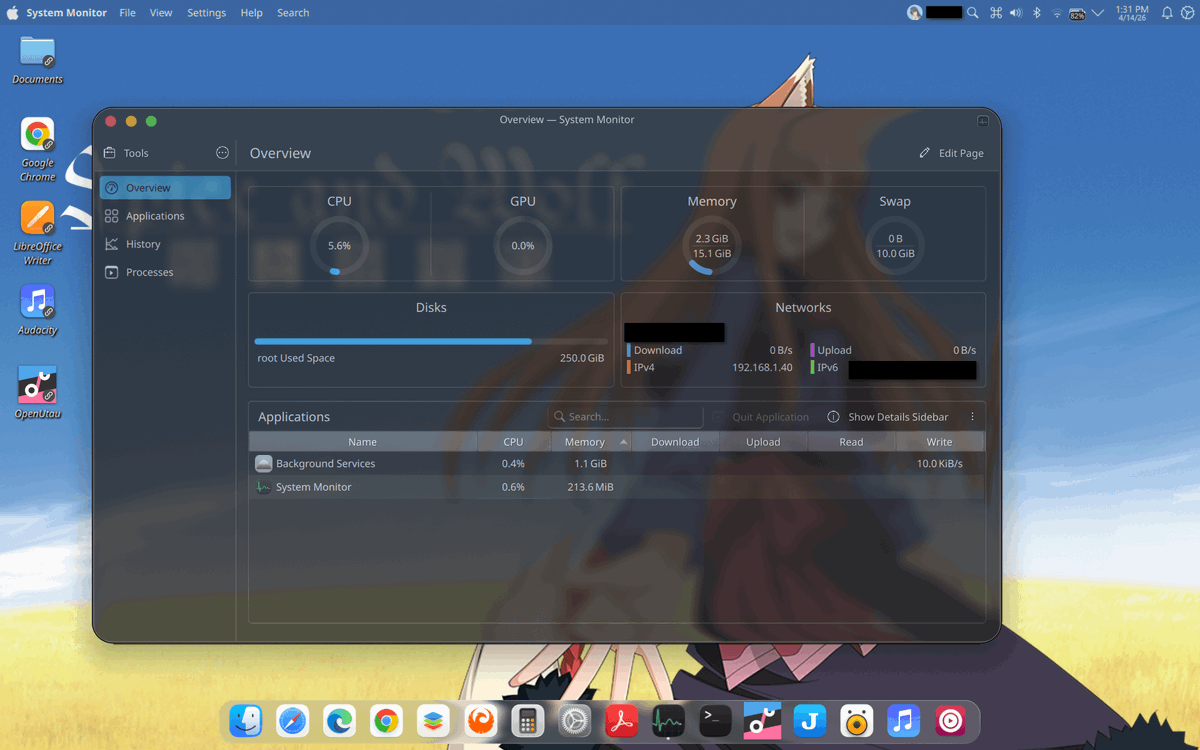Click the Edit Page button
Image resolution: width=1200 pixels, height=750 pixels.
click(951, 153)
